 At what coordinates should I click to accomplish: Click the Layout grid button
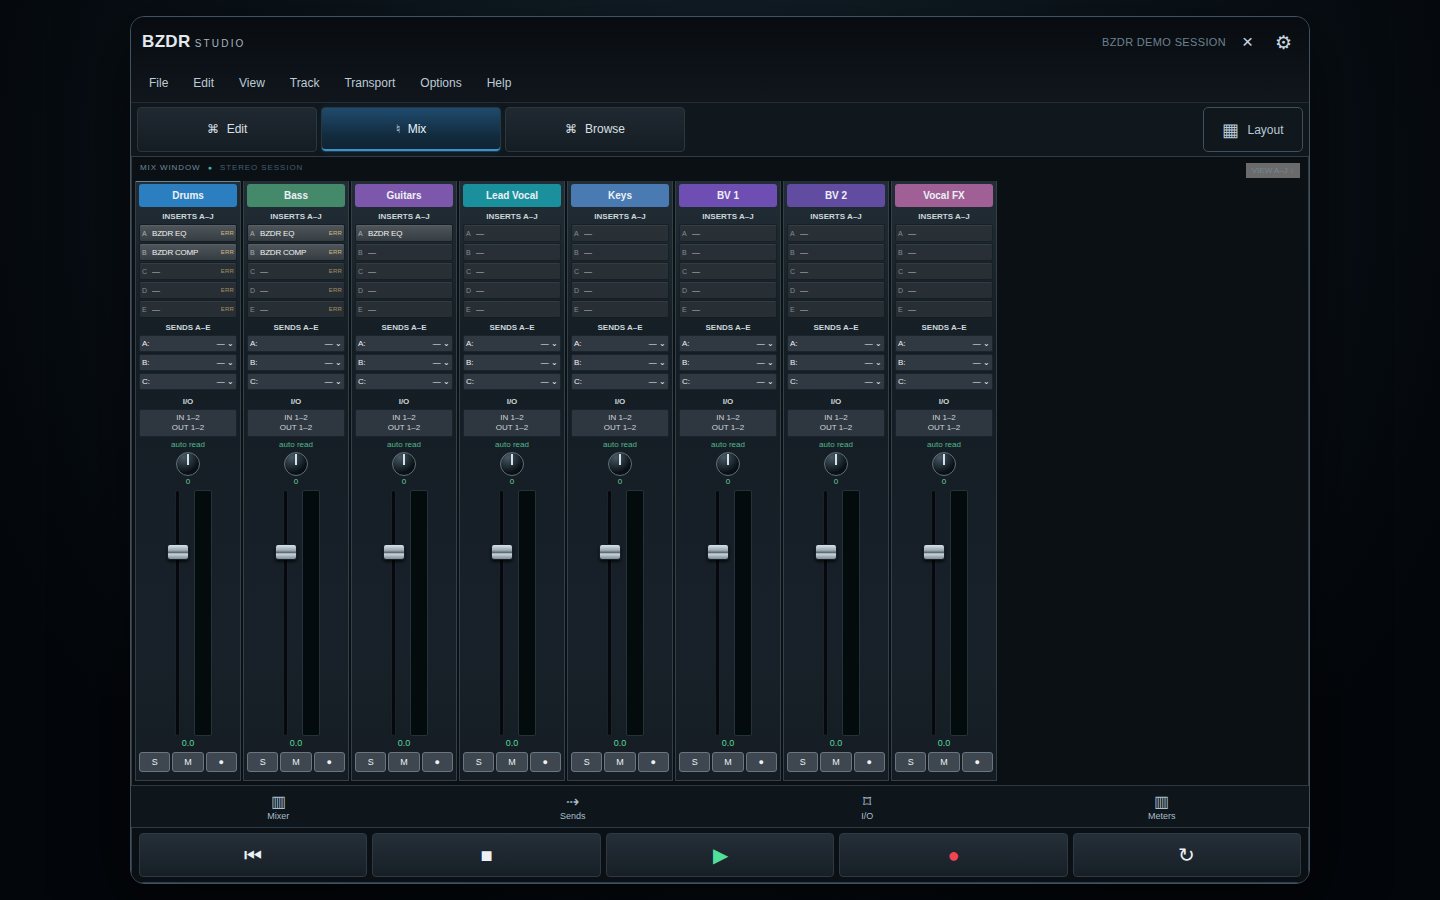[1253, 130]
